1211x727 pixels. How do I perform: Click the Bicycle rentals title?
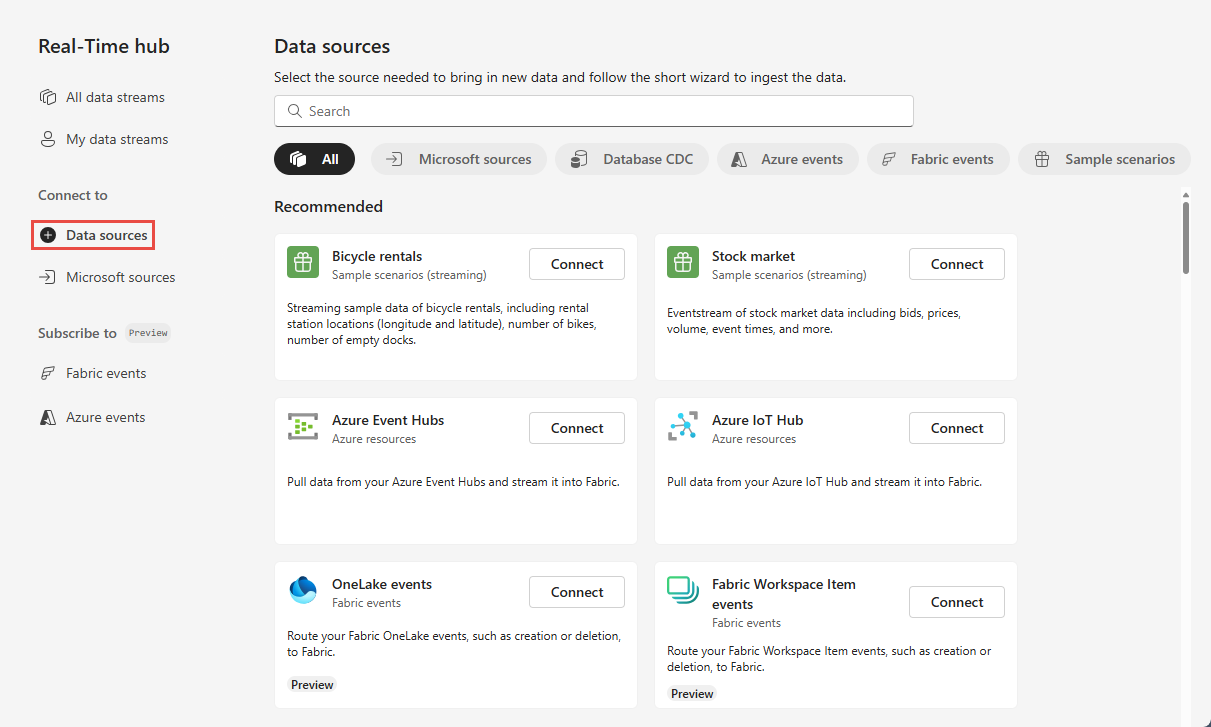pyautogui.click(x=377, y=256)
